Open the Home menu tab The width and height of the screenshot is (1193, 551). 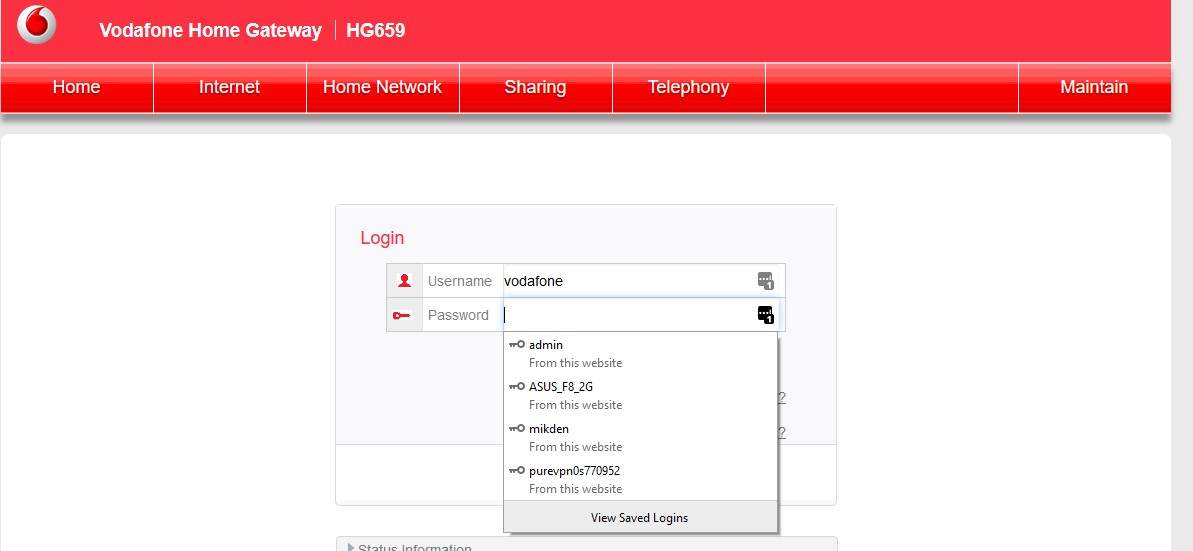tap(77, 88)
